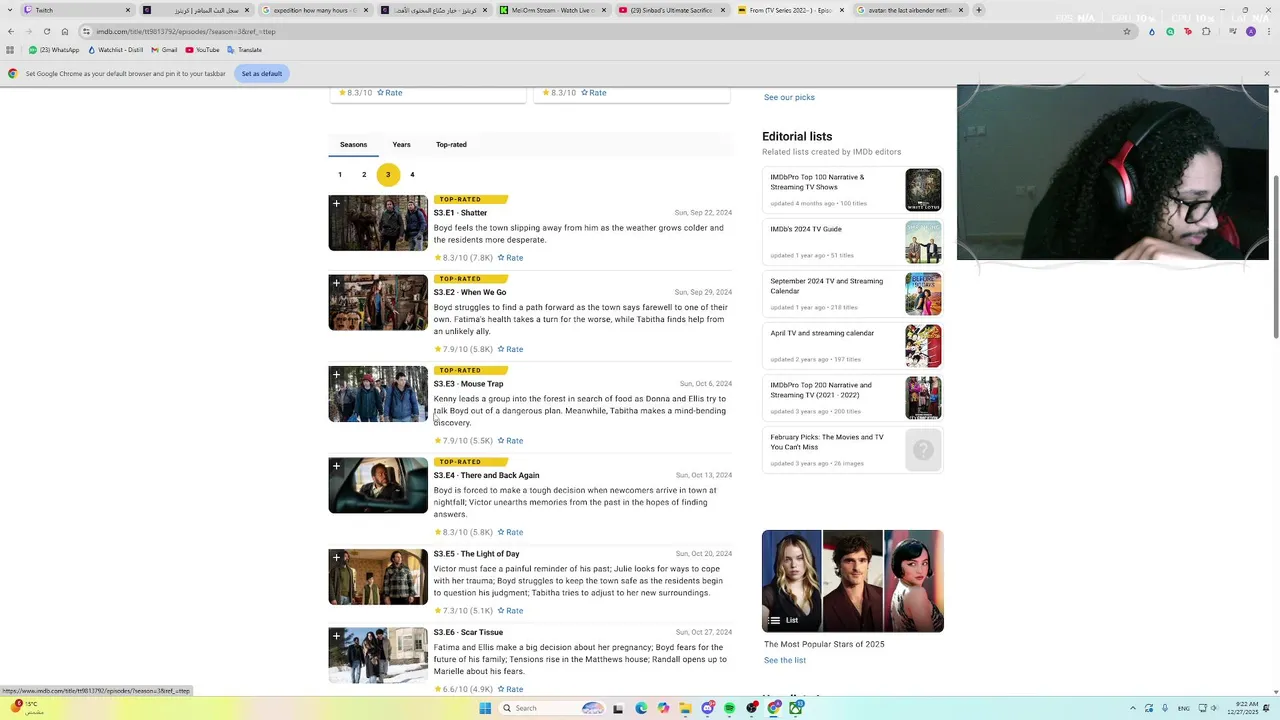This screenshot has width=1280, height=720.
Task: Add S3.E1 Shatter to watchlist via plus icon
Action: [337, 204]
